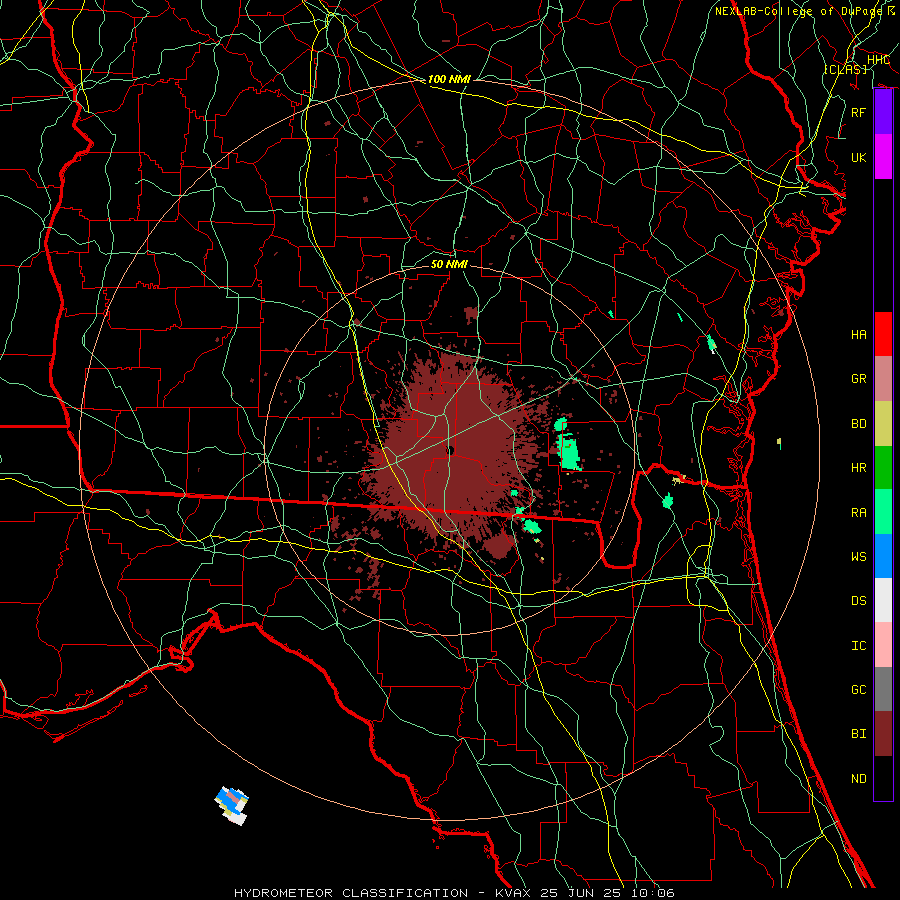
Task: Click the UK legend label
Action: click(x=858, y=157)
